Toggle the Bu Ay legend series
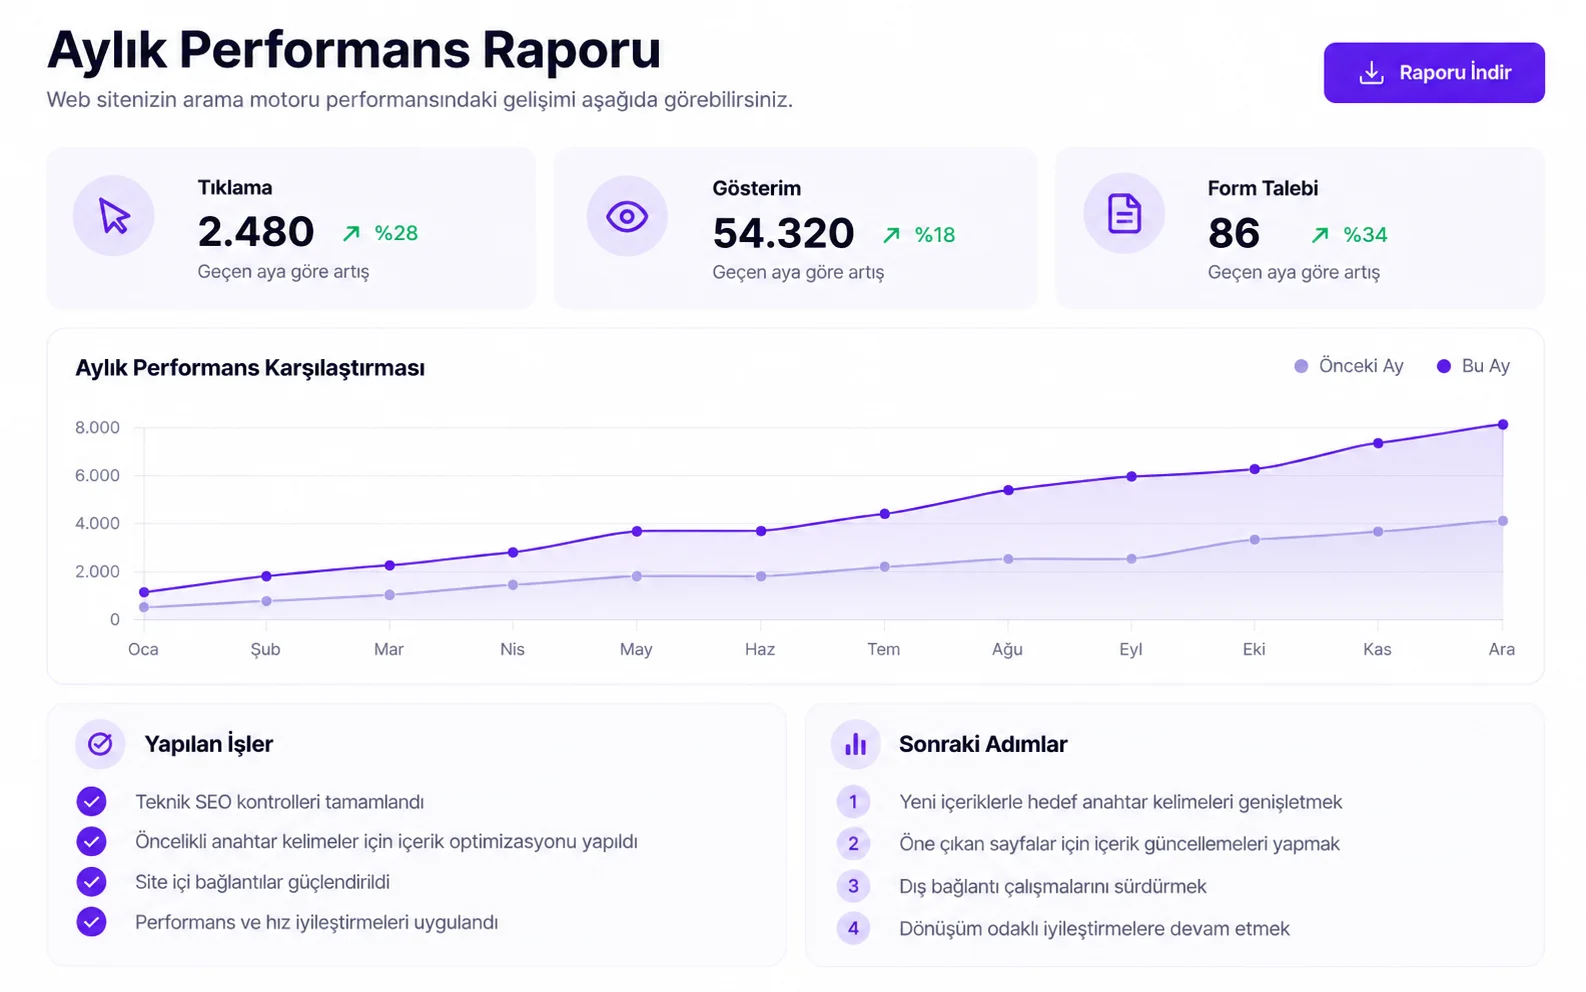This screenshot has height=992, width=1586. (1473, 366)
